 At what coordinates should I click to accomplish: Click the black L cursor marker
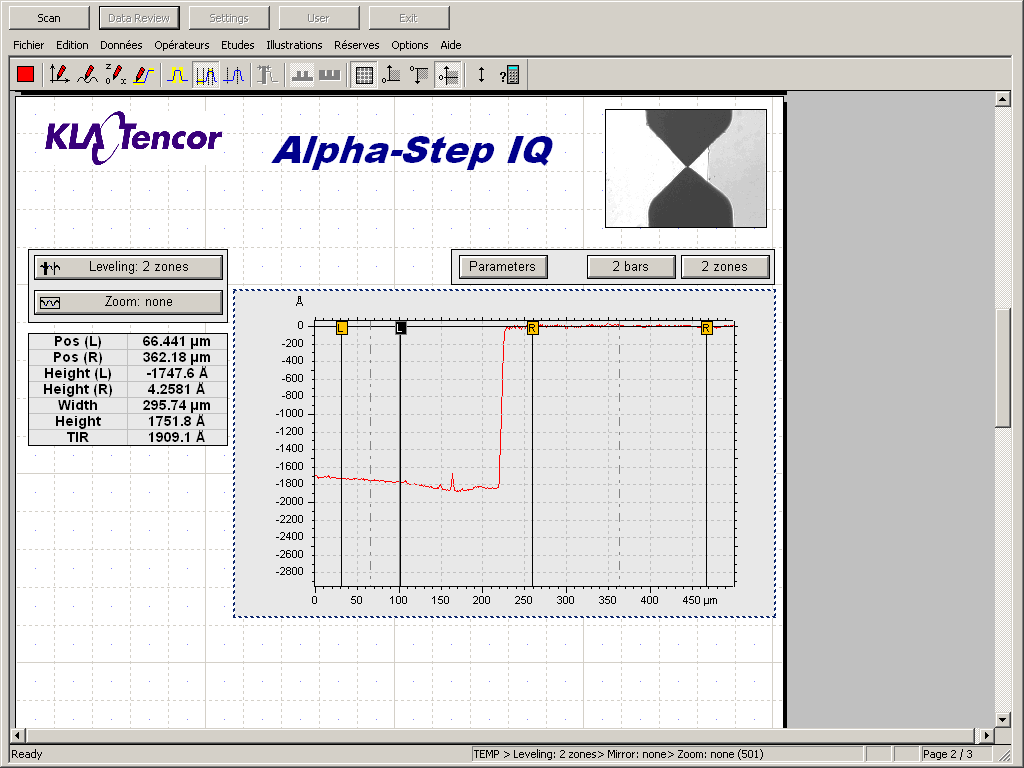tap(401, 328)
